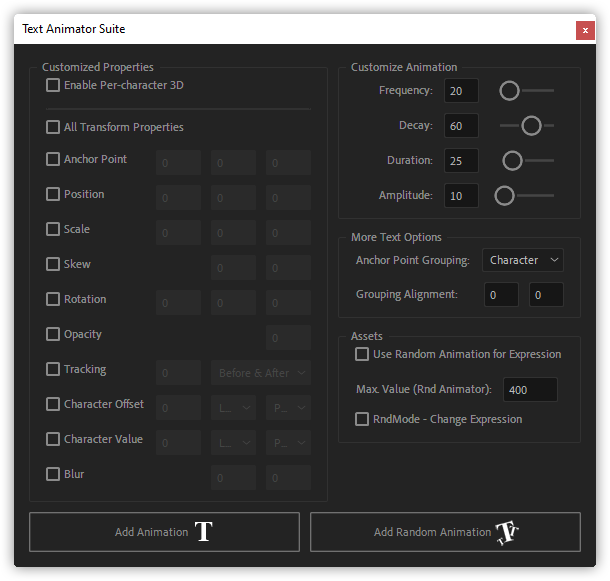The width and height of the screenshot is (610, 581).
Task: Click the T icon on Add Animation
Action: (x=203, y=532)
